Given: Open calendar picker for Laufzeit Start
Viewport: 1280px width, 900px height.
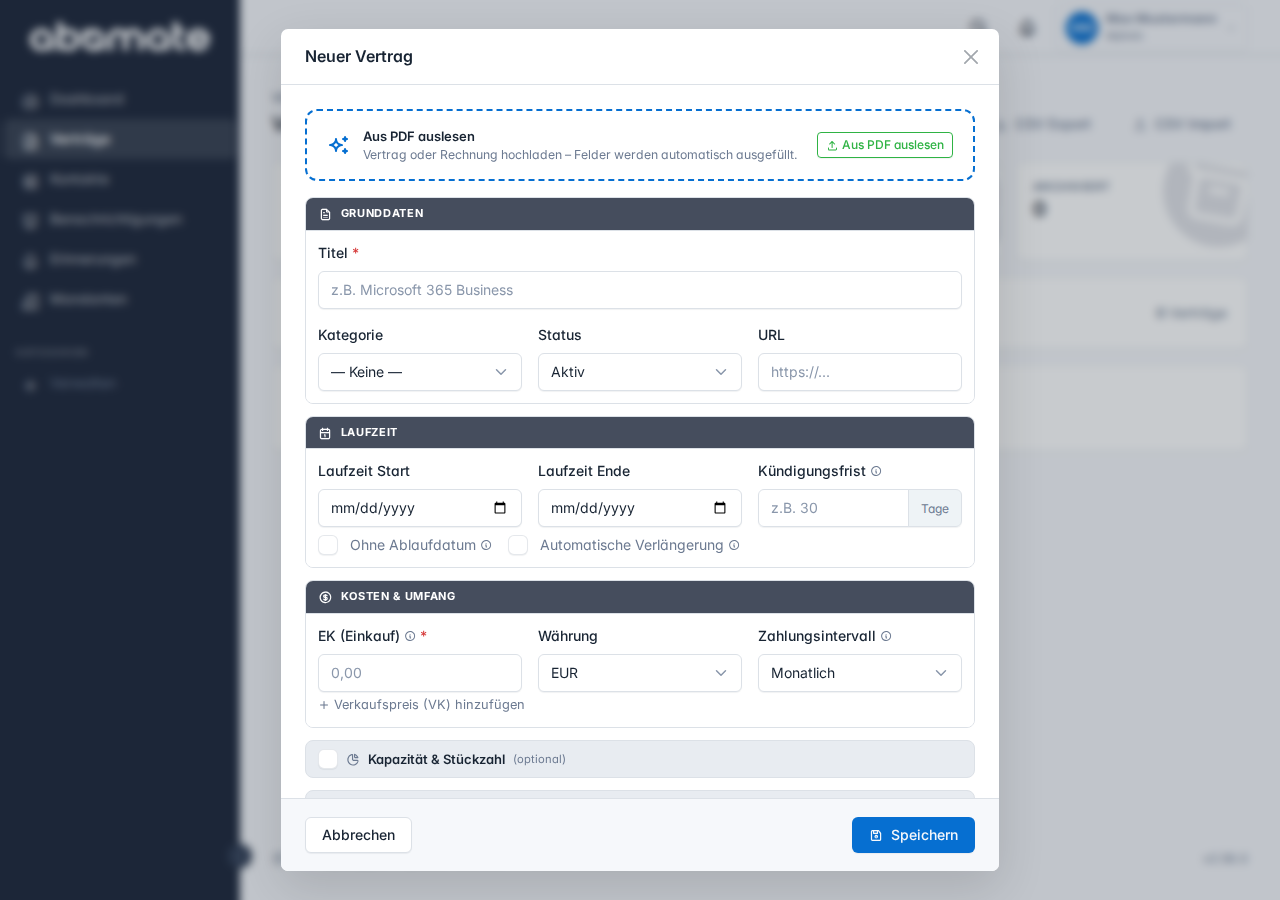Looking at the screenshot, I should point(500,508).
